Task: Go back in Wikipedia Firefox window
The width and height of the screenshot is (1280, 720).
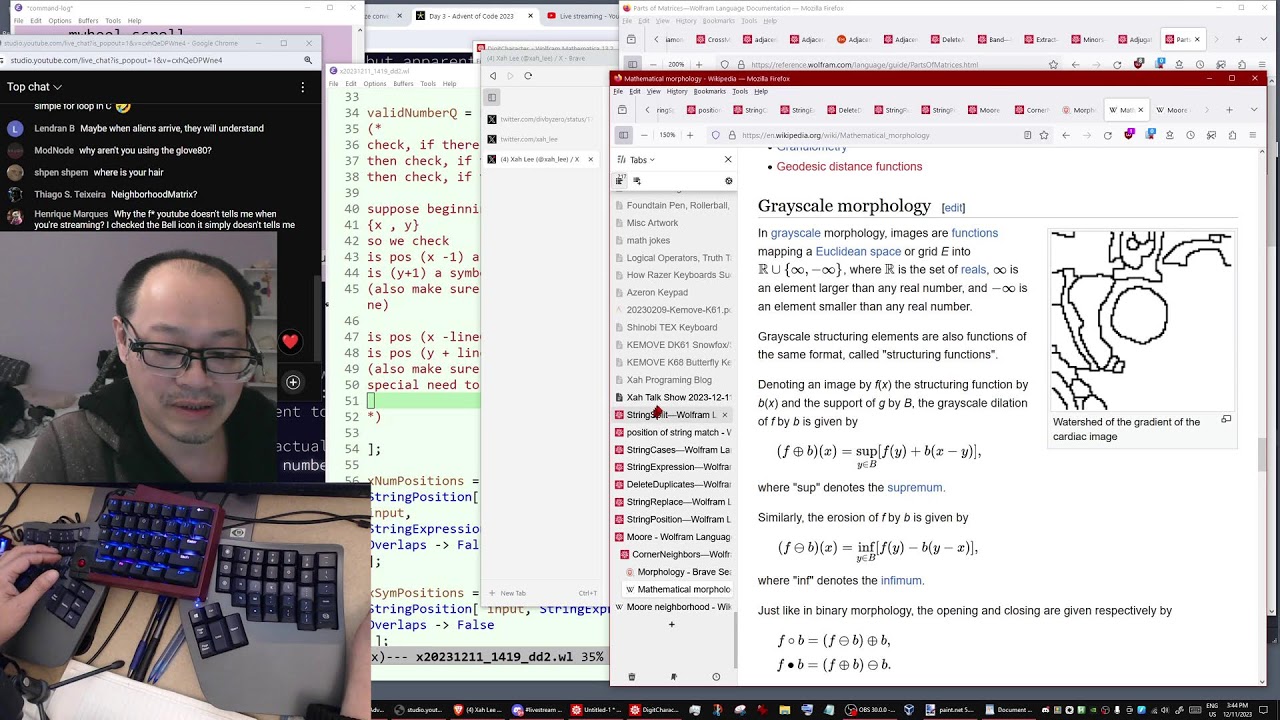Action: [x=1066, y=135]
